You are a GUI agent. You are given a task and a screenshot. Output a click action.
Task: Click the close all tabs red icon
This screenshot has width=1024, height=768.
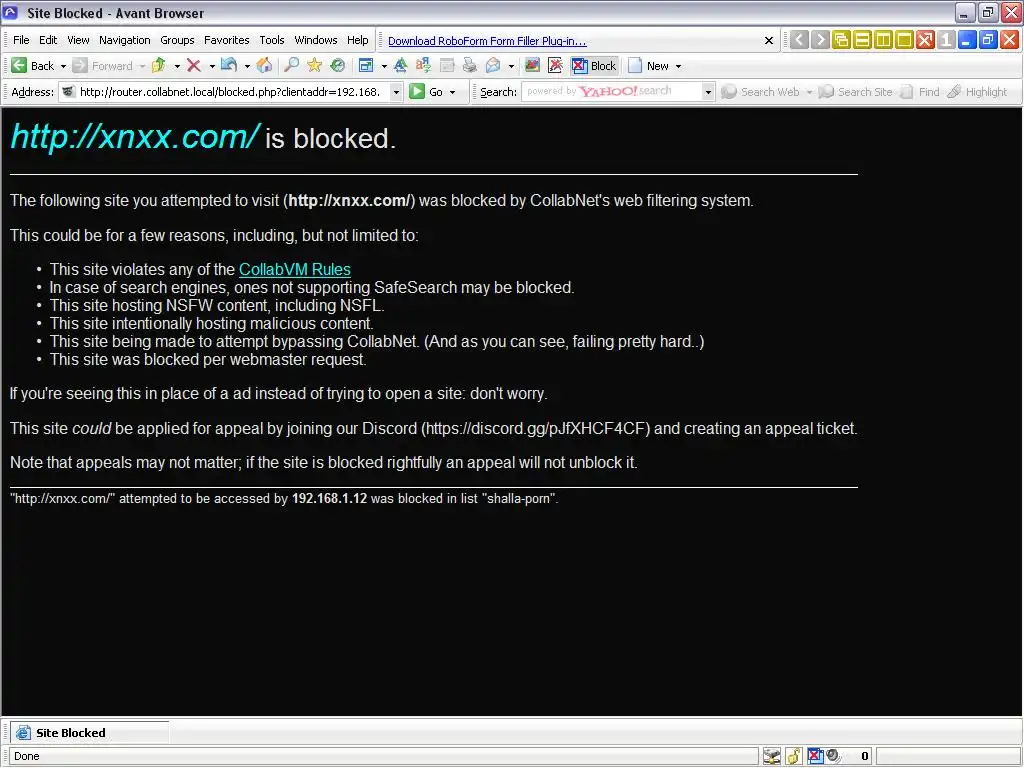(x=925, y=40)
